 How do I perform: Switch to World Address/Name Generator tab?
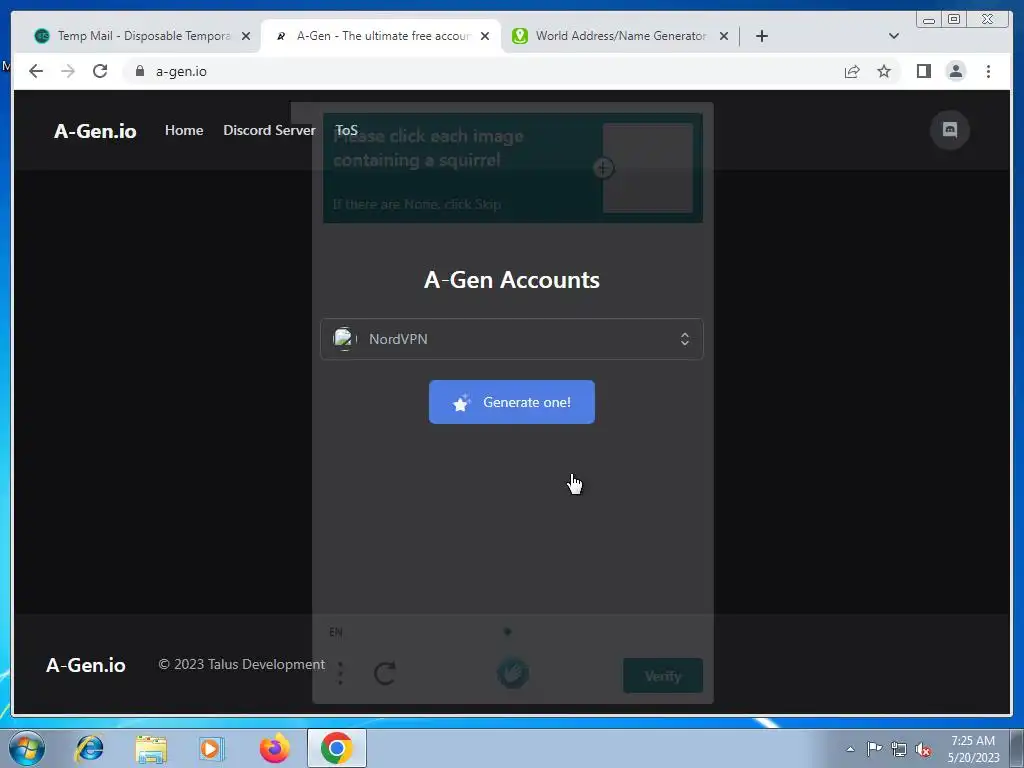point(620,36)
